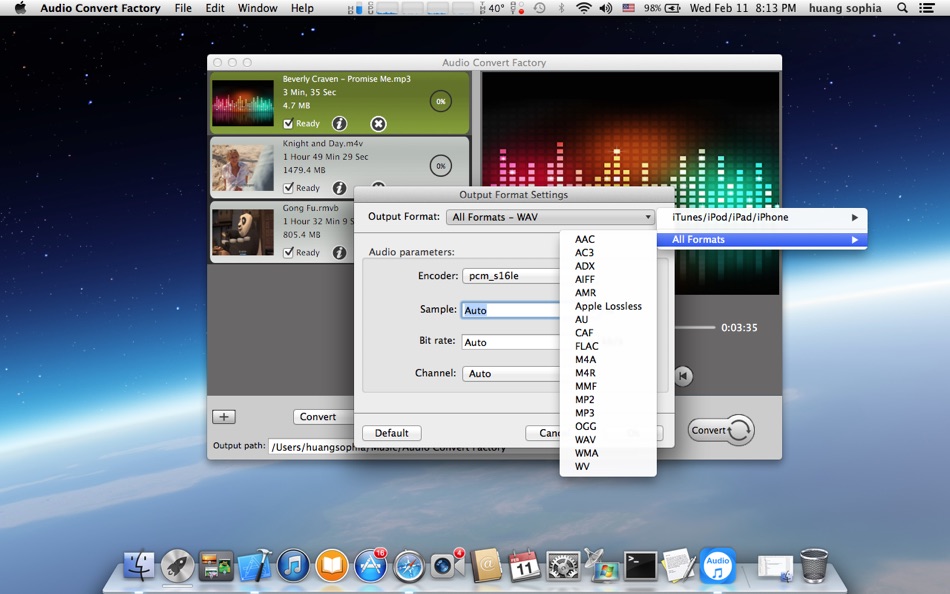
Task: Open the Output Format dropdown
Action: click(x=550, y=217)
